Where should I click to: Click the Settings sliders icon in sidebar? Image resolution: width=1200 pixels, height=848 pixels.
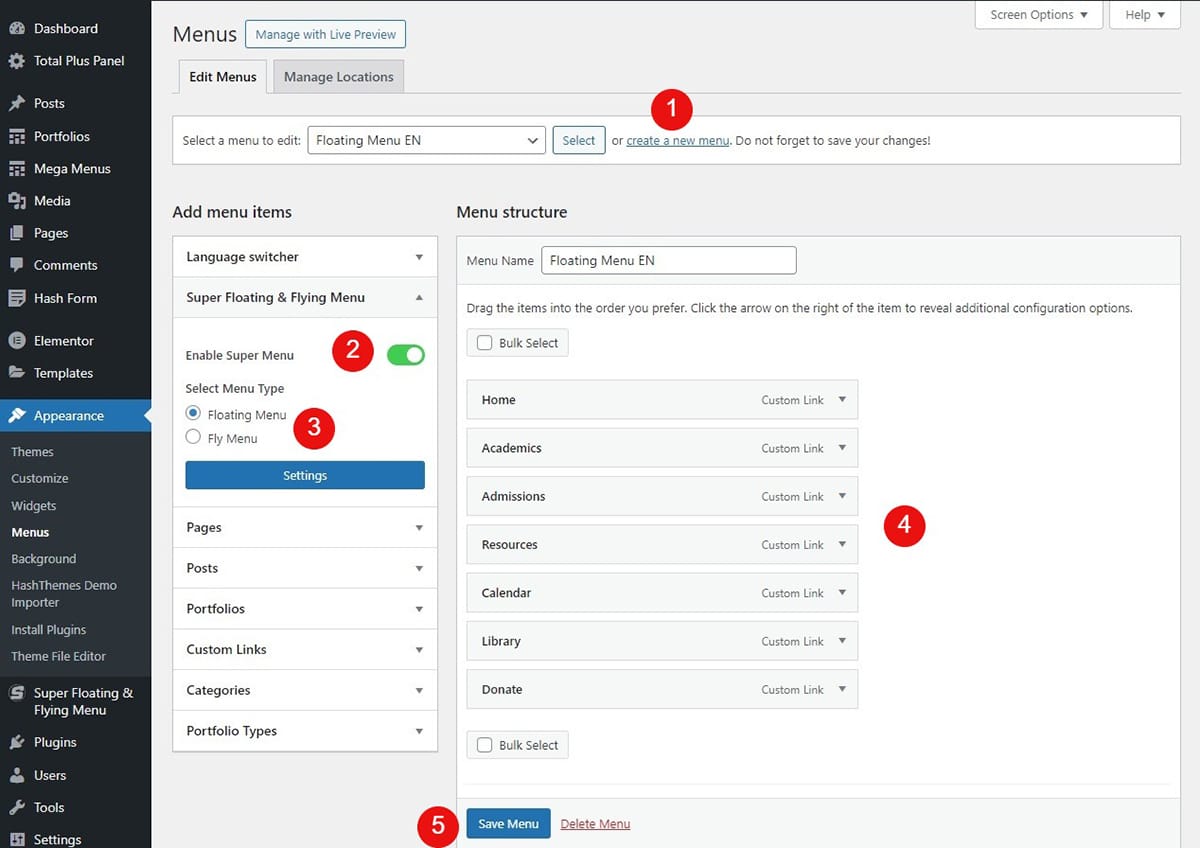17,839
